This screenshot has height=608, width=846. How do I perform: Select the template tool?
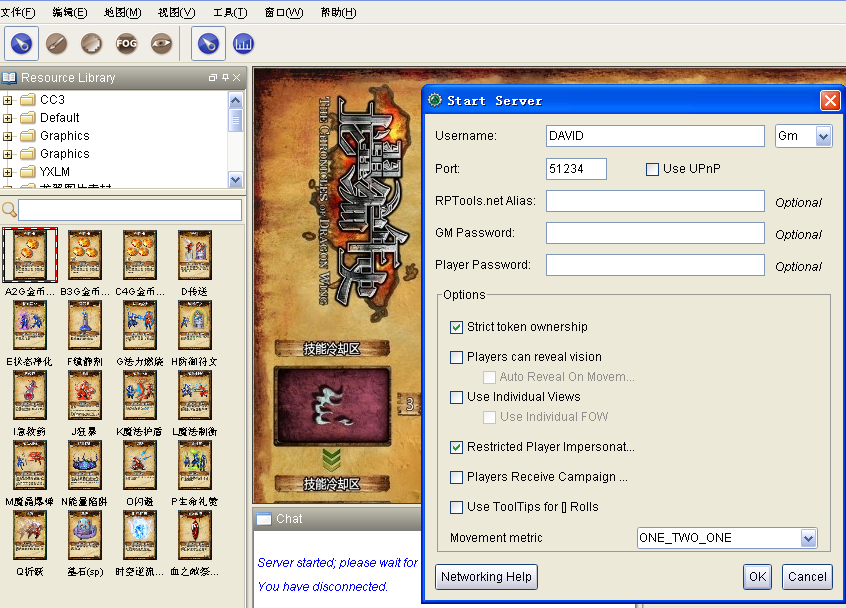point(91,44)
